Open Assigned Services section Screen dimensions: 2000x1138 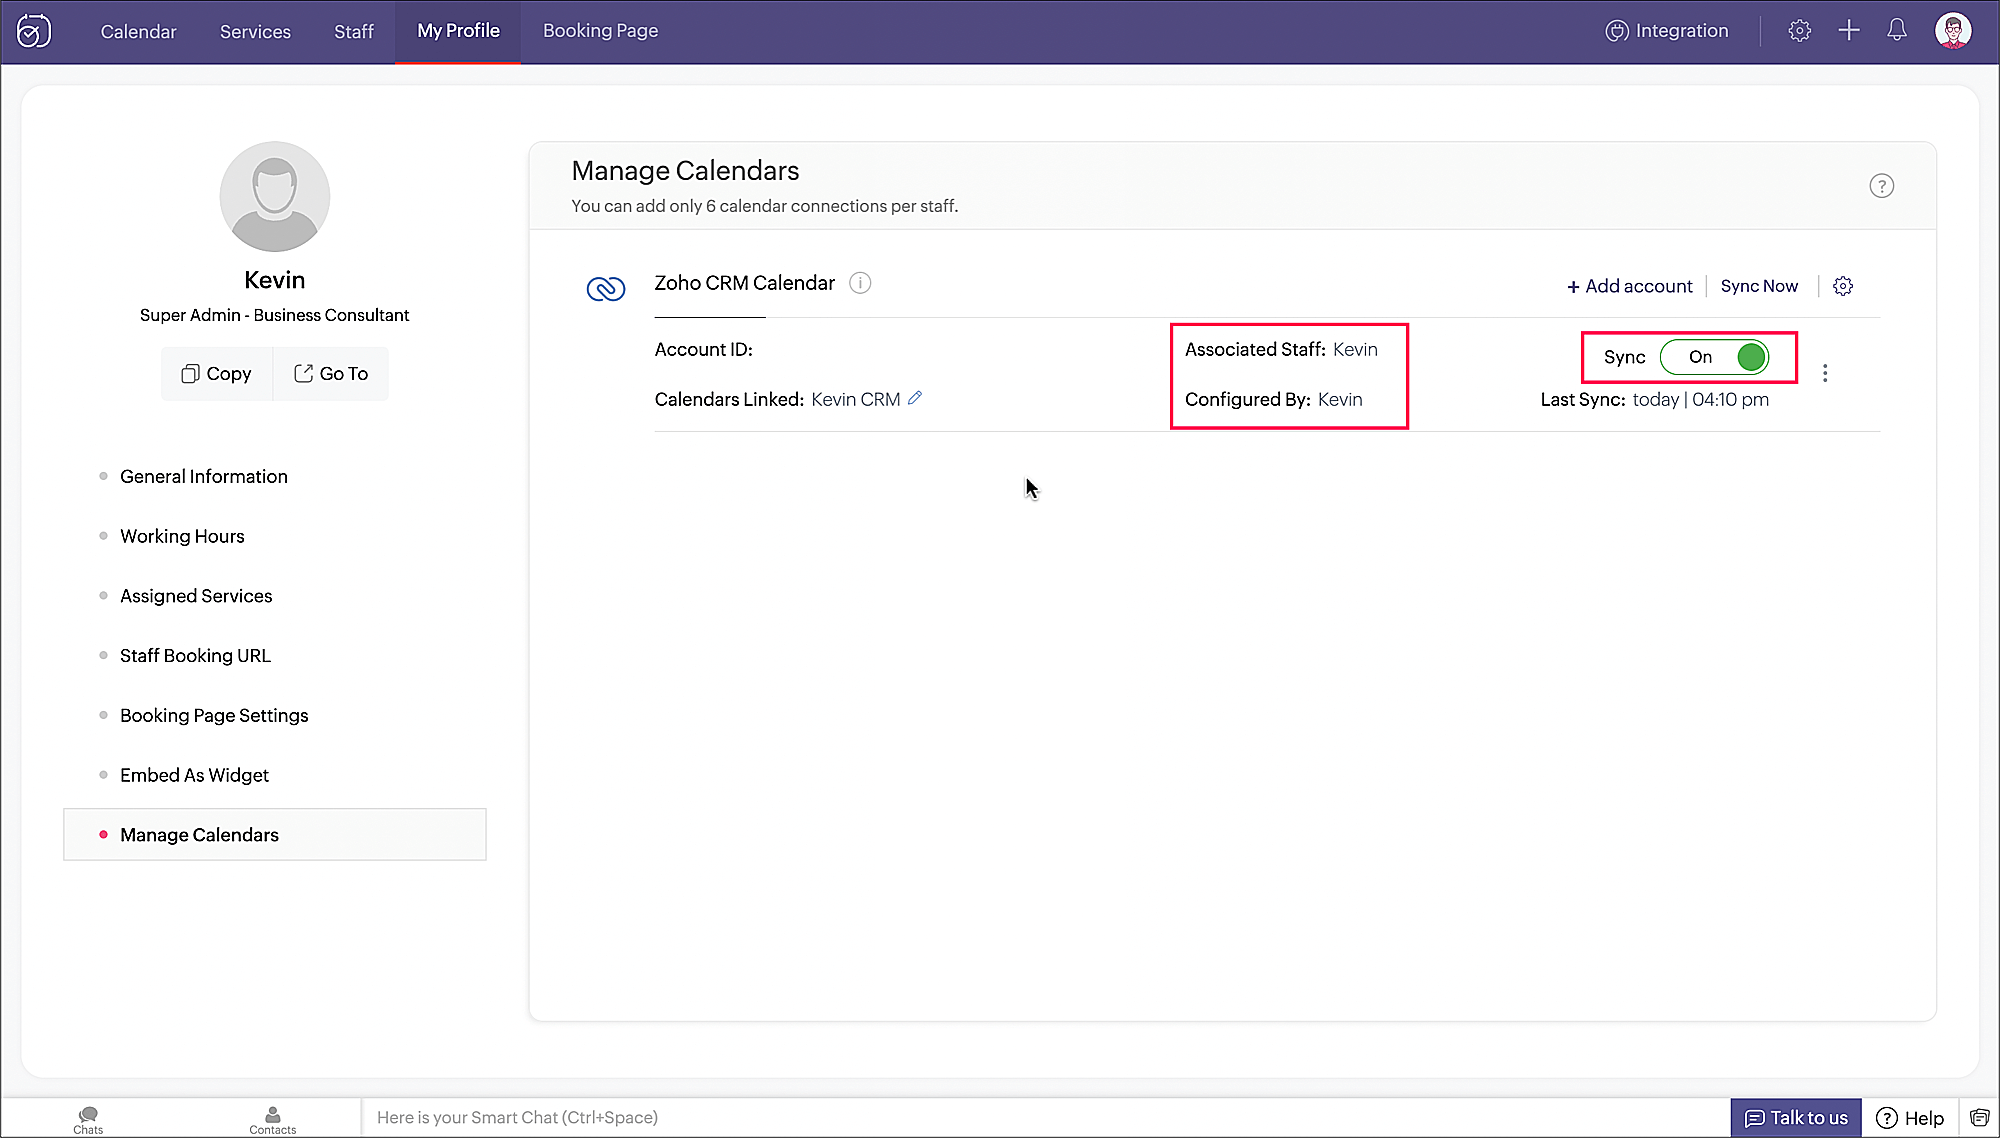[x=196, y=596]
